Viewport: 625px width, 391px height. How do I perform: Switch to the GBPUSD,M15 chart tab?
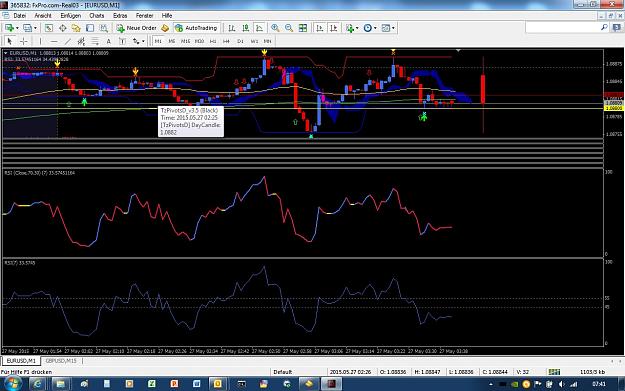point(61,361)
